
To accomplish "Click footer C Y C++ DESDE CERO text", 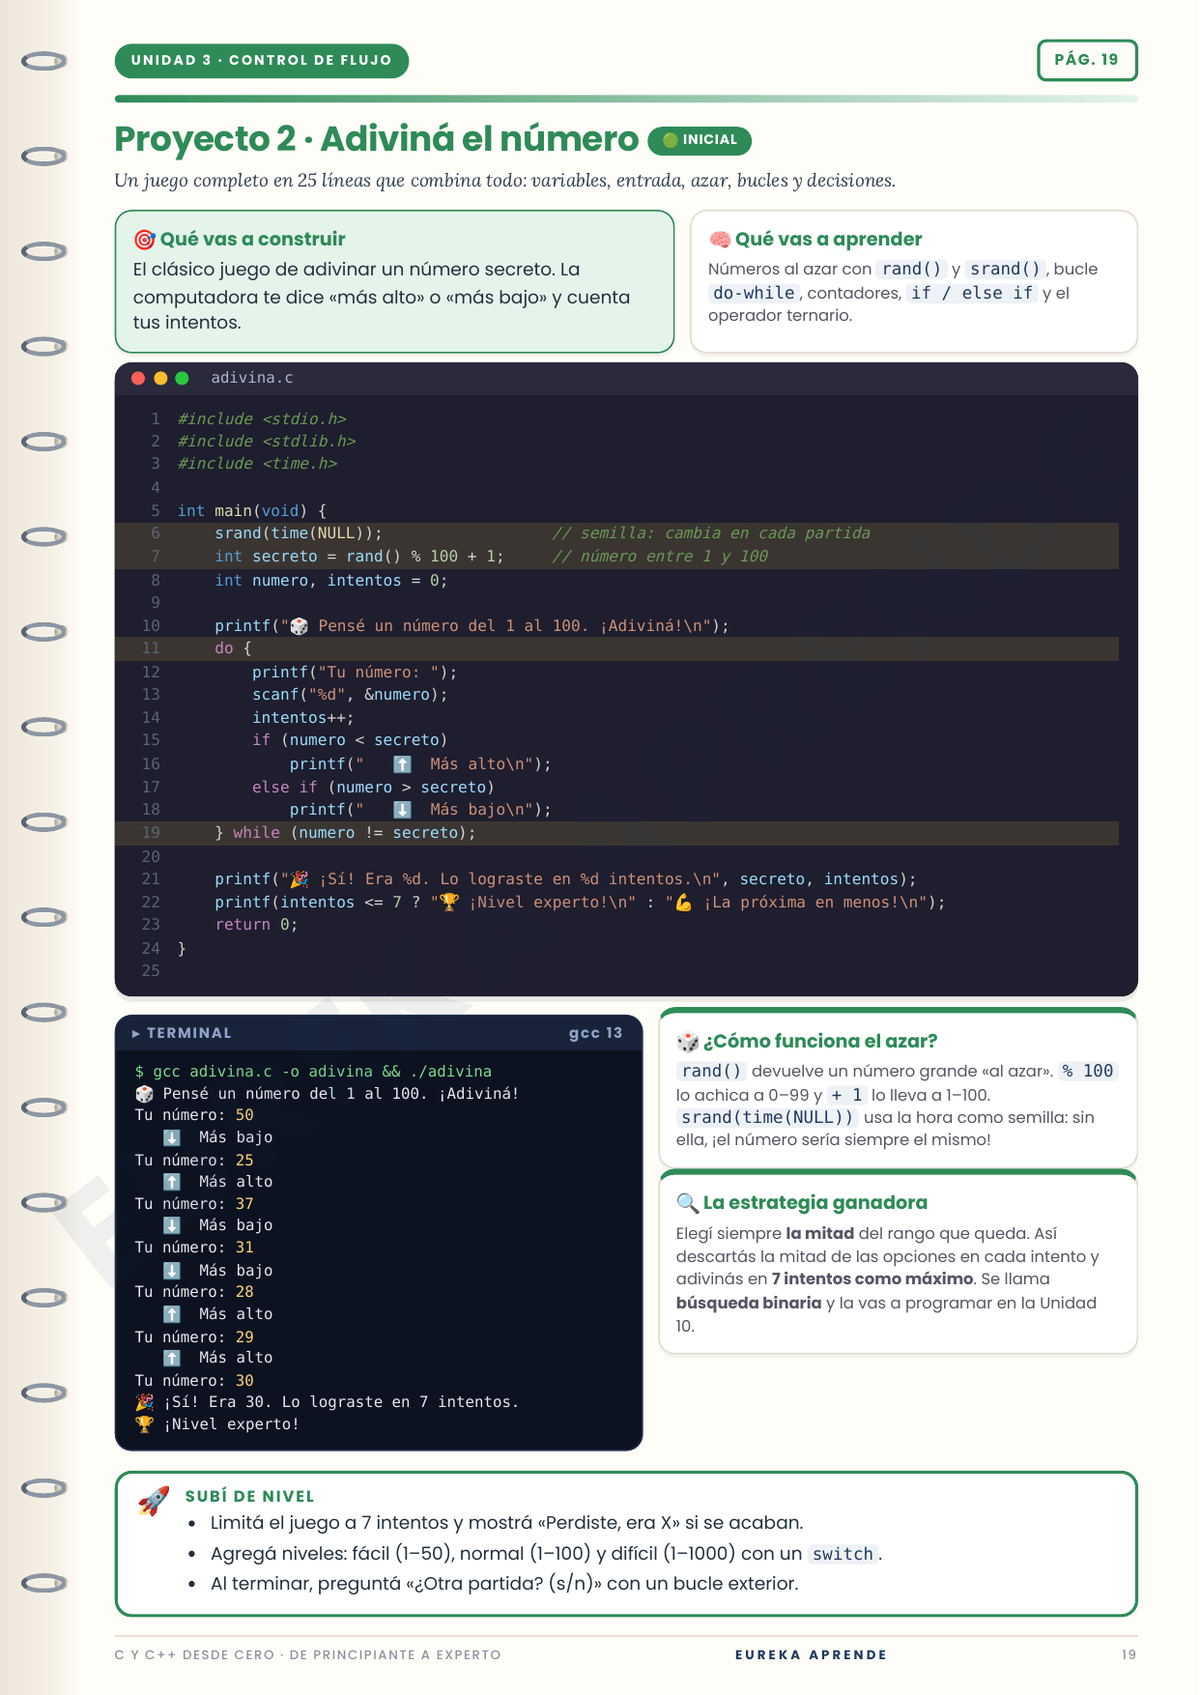I will click(308, 1655).
